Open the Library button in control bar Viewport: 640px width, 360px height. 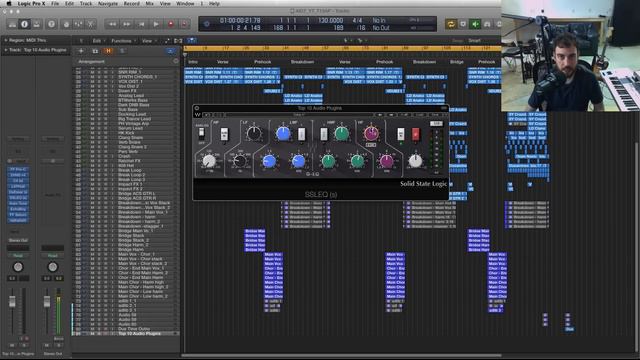pos(12,24)
